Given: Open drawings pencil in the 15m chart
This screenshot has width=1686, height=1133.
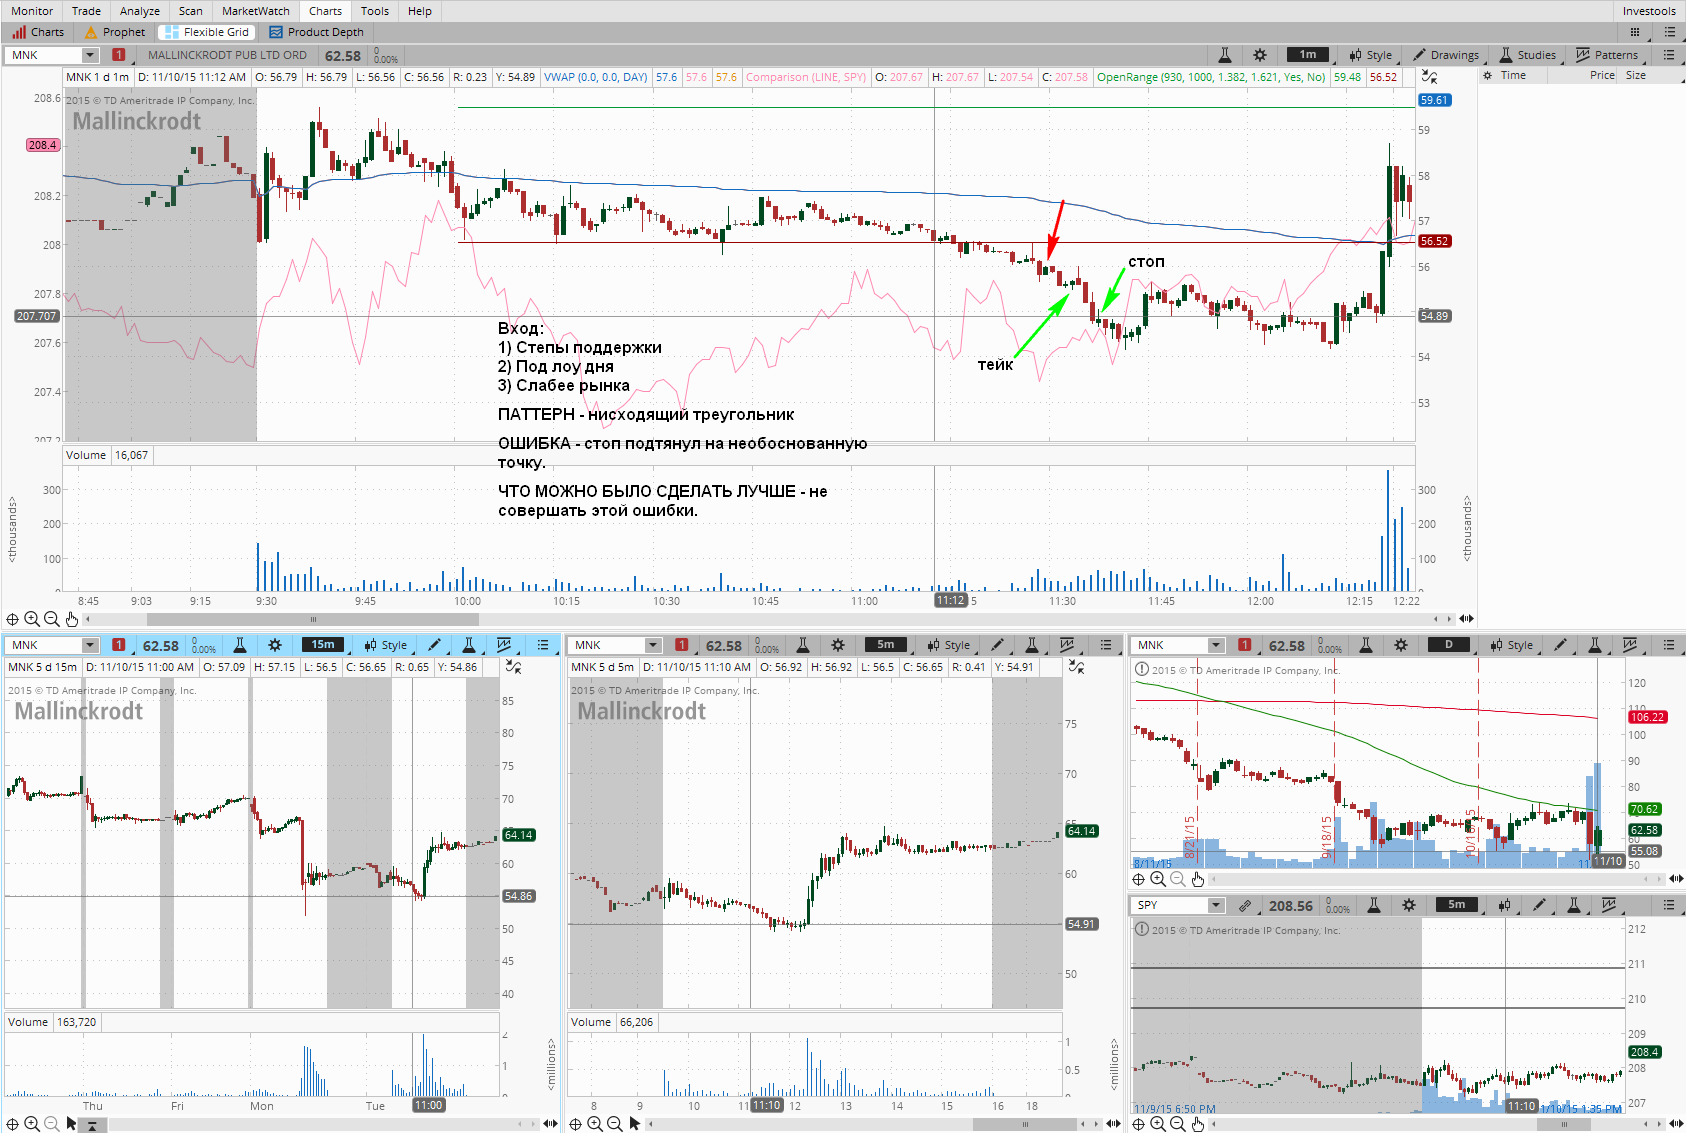Looking at the screenshot, I should click(x=435, y=645).
